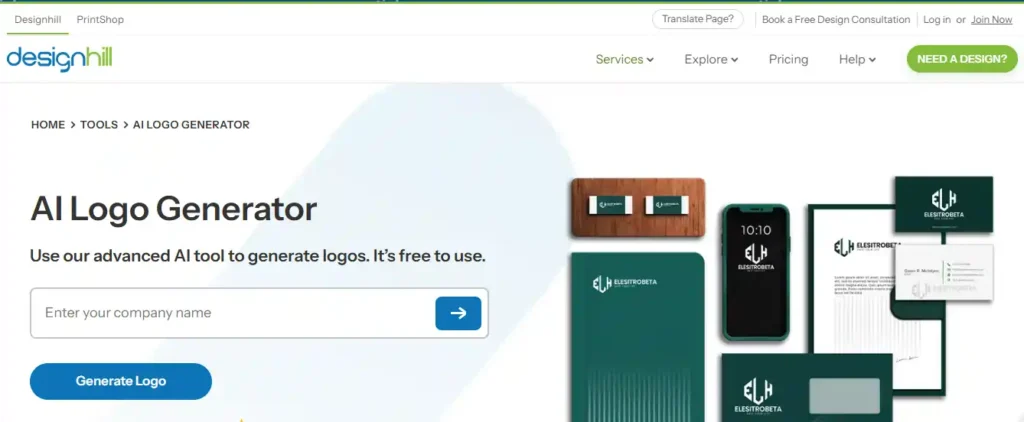Open Book a Free Design Consultation link
The image size is (1024, 422).
(x=836, y=20)
